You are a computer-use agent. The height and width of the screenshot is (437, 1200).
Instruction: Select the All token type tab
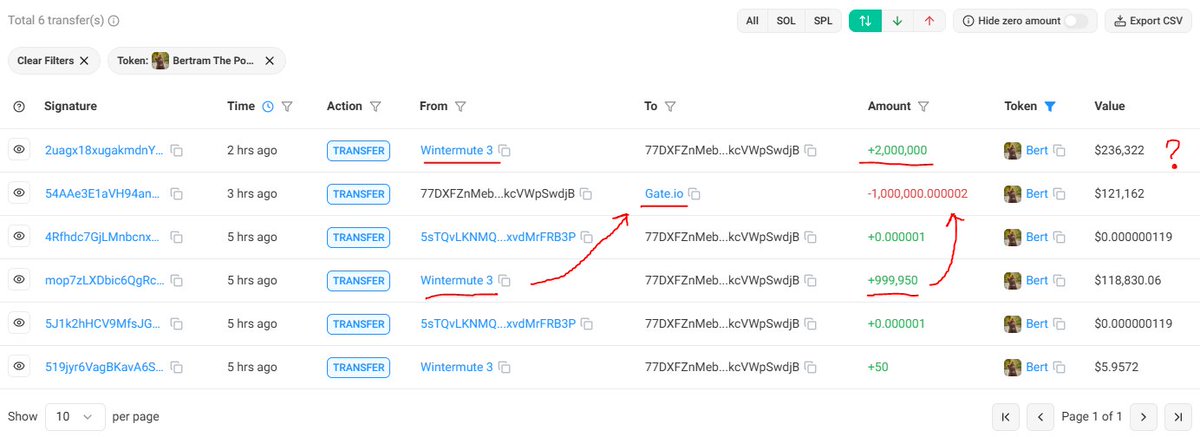[752, 20]
